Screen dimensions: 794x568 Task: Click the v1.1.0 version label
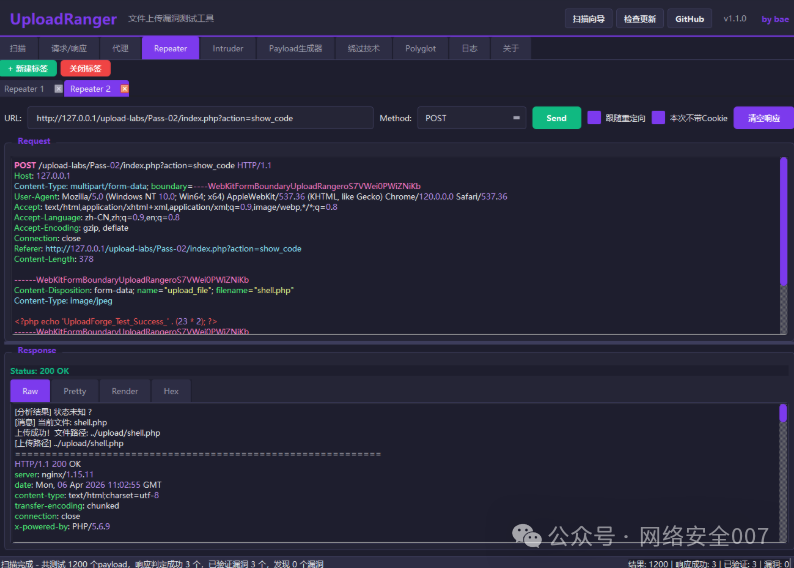point(735,19)
